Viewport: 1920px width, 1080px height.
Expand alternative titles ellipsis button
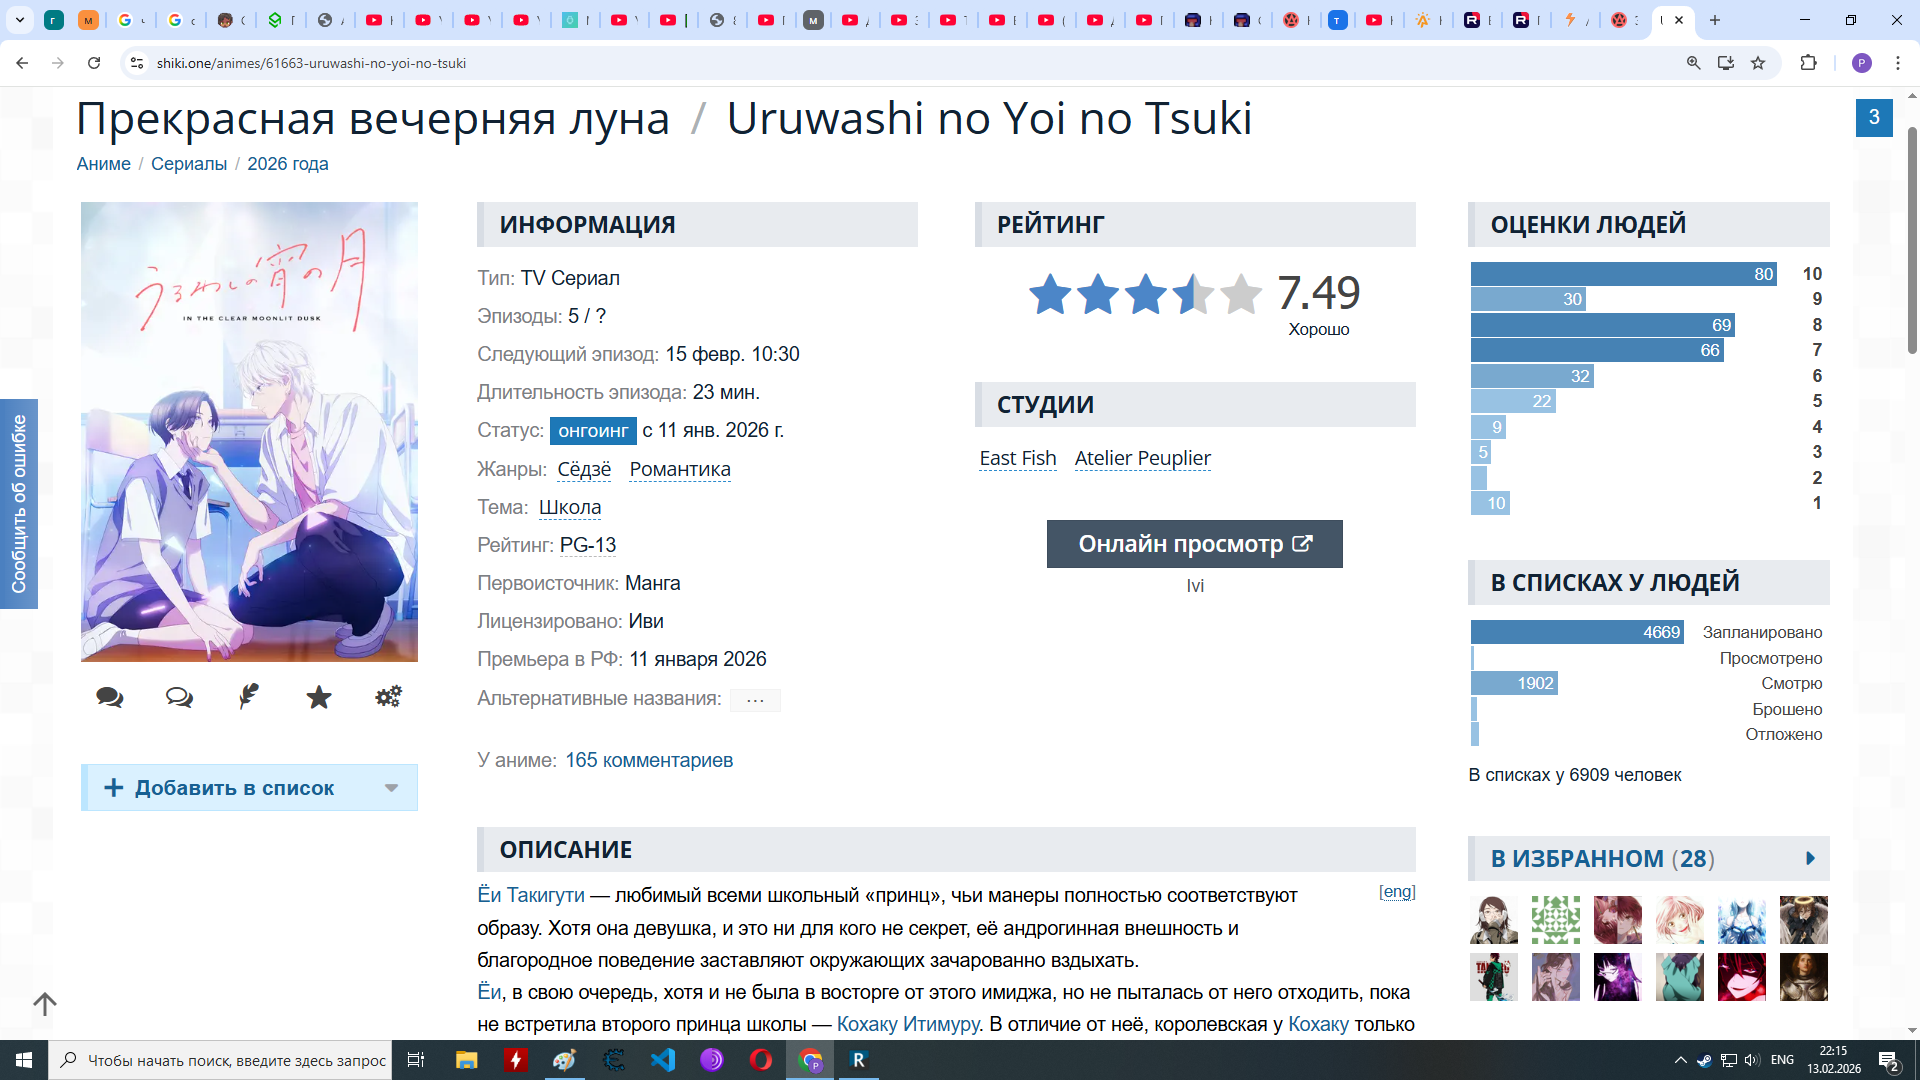click(755, 700)
